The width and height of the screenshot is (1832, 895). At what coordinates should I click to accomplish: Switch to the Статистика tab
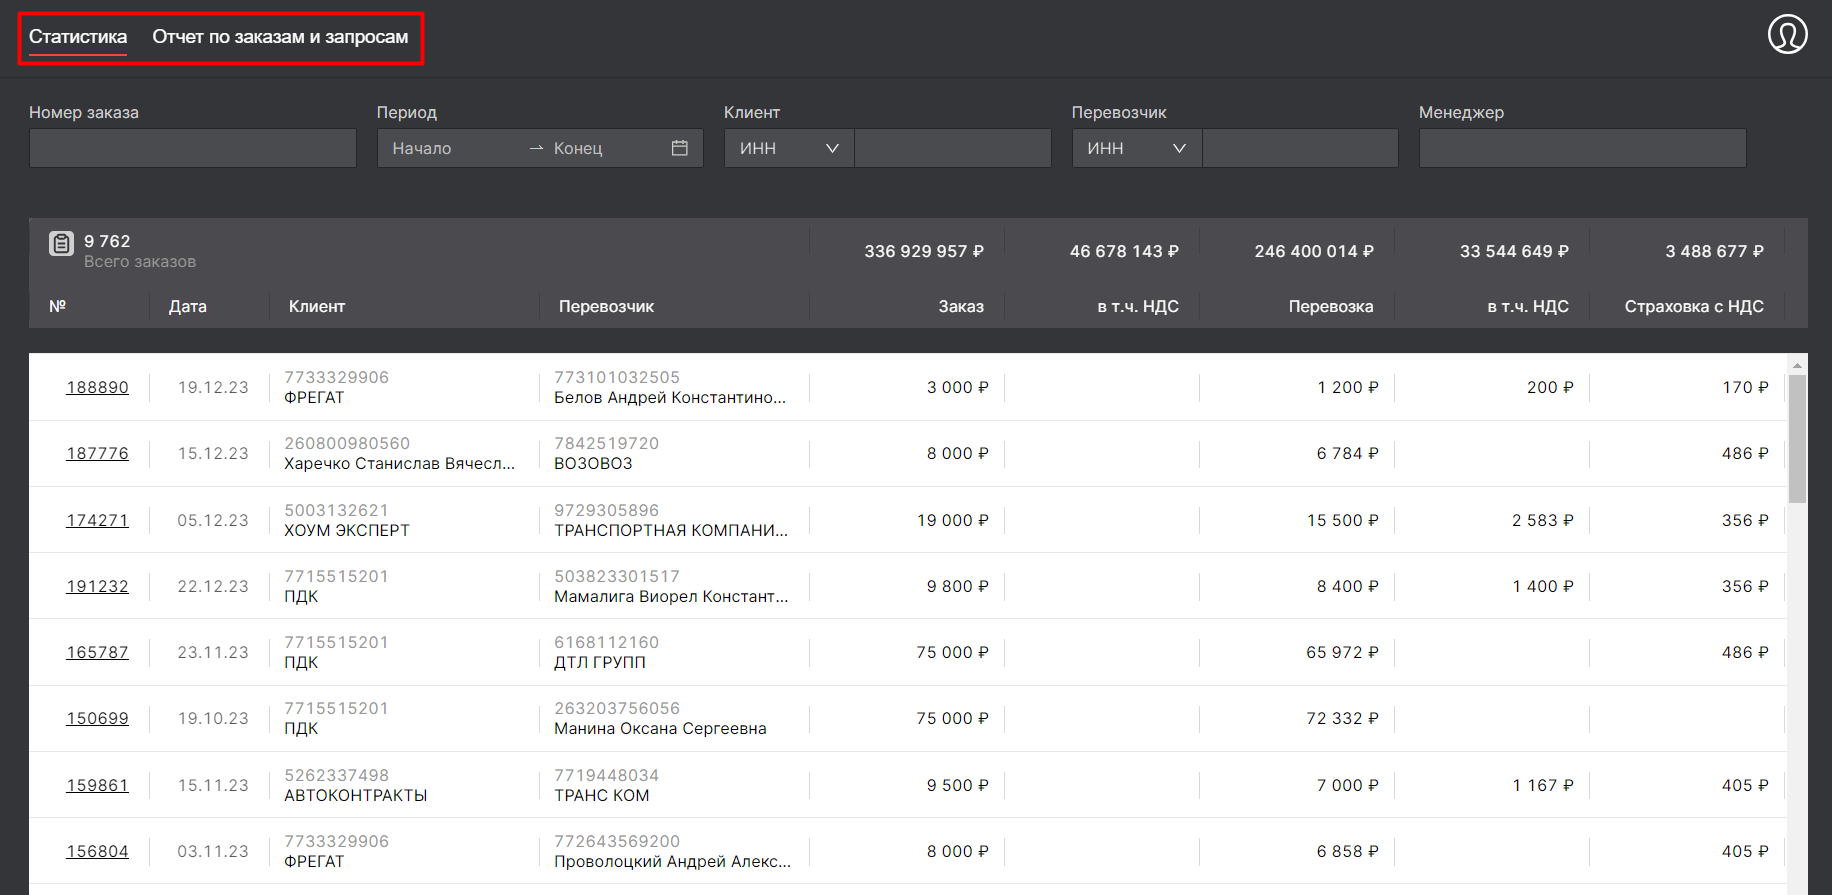click(x=78, y=37)
